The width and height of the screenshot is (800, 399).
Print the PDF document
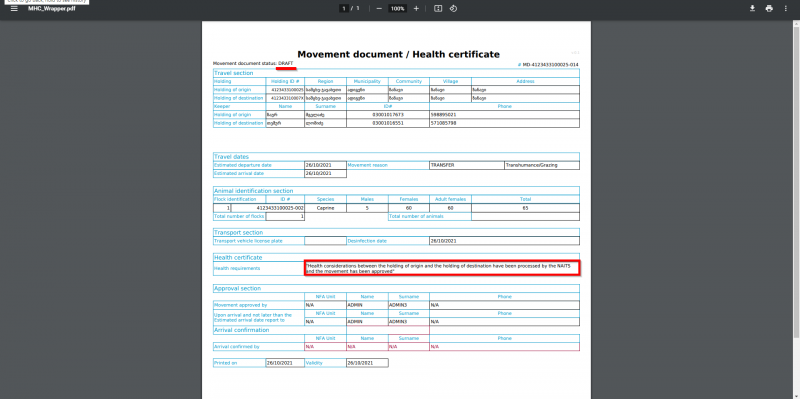click(769, 9)
